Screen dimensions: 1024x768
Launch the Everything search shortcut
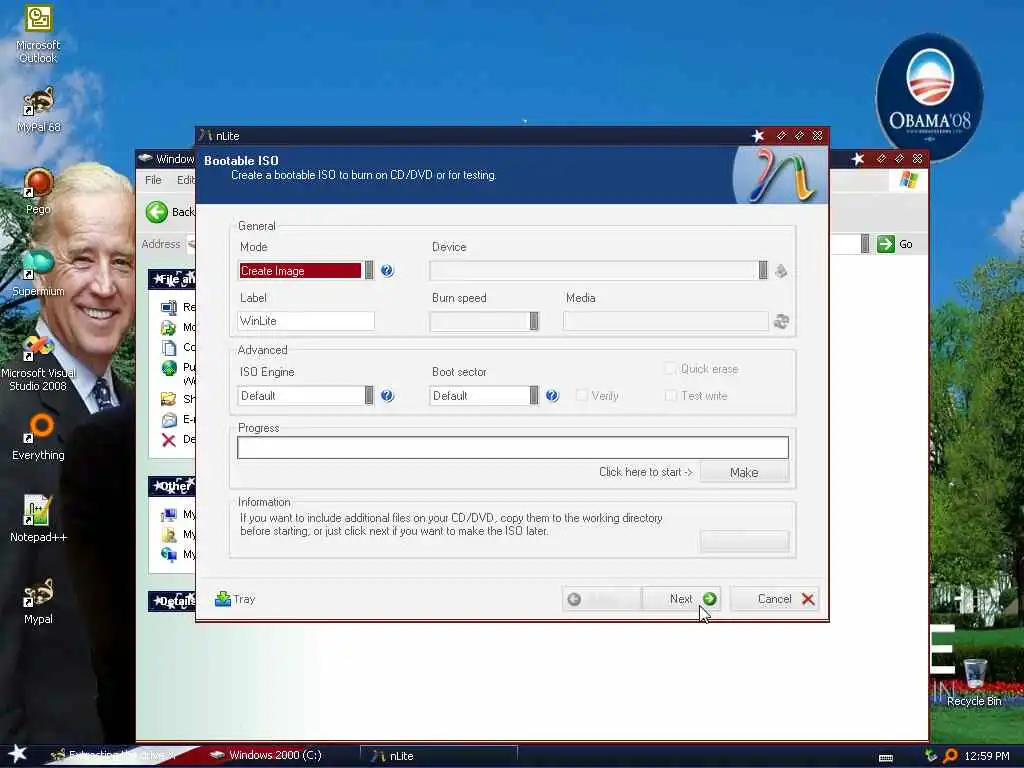pos(38,436)
